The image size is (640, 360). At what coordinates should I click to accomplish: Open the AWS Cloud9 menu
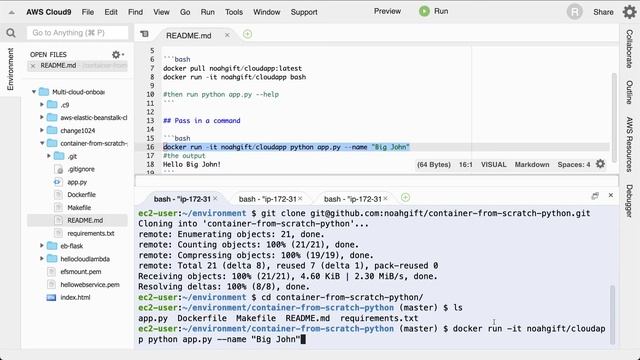(x=49, y=12)
